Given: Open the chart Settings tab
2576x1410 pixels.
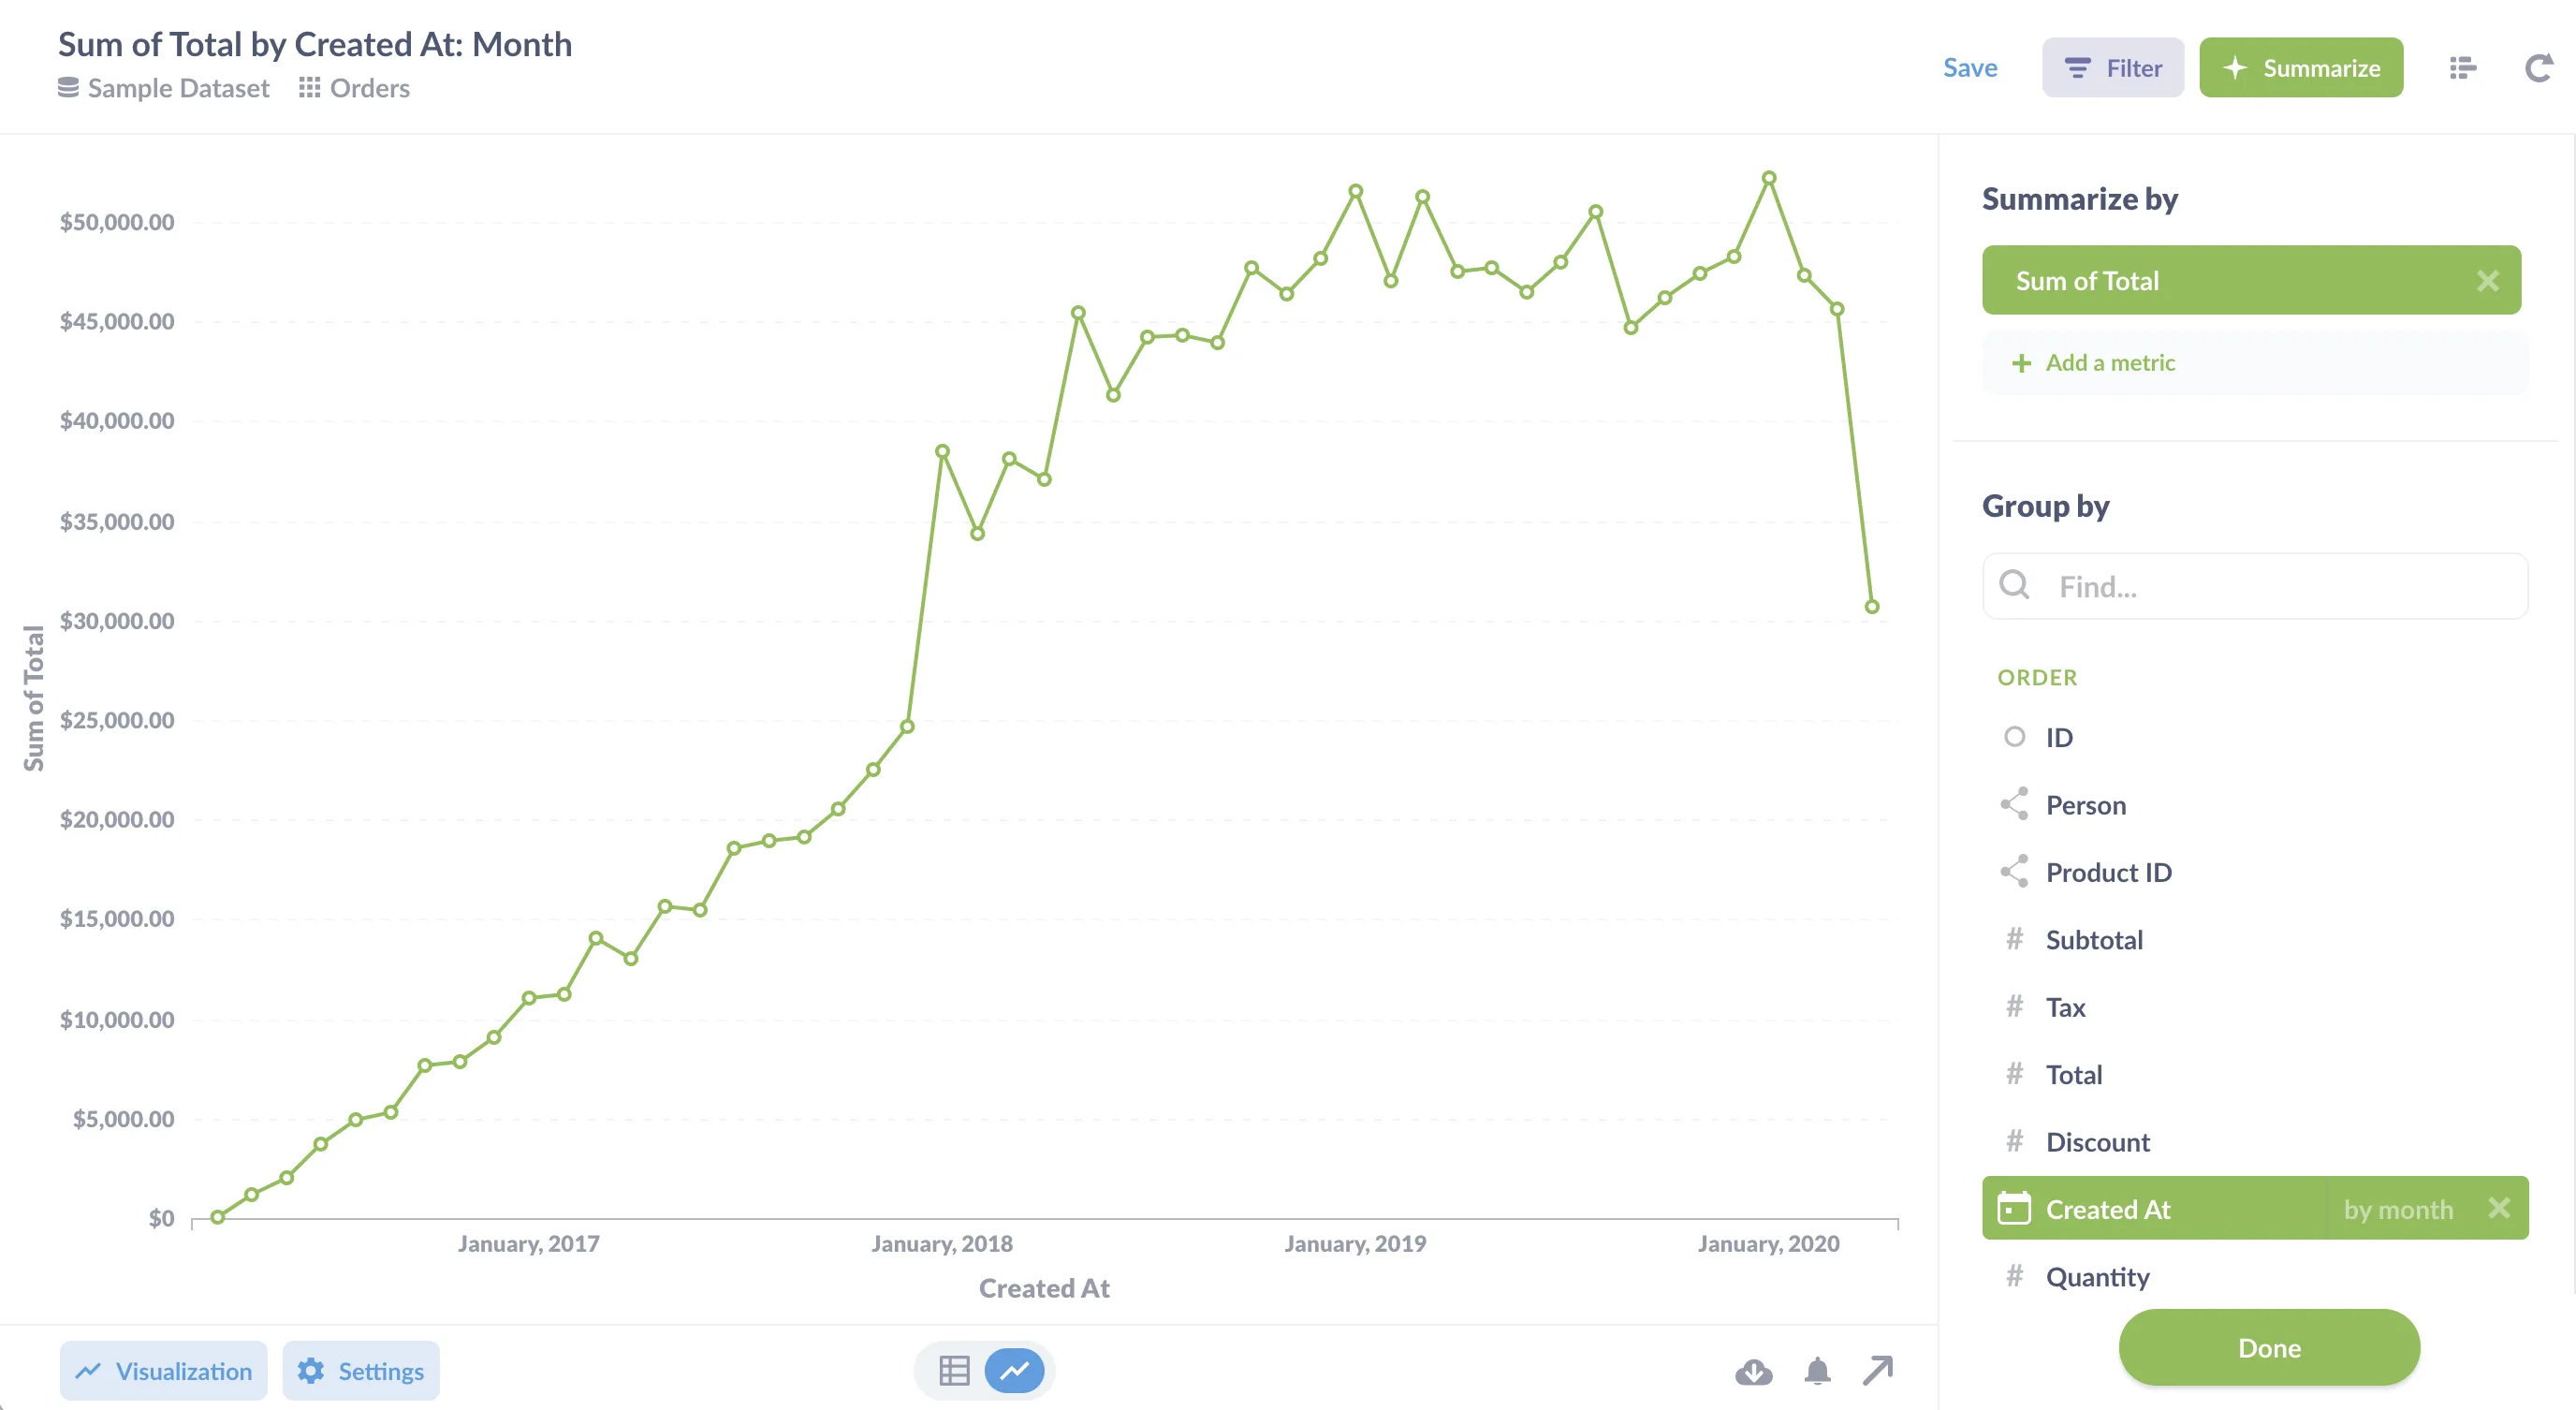Looking at the screenshot, I should [x=361, y=1371].
